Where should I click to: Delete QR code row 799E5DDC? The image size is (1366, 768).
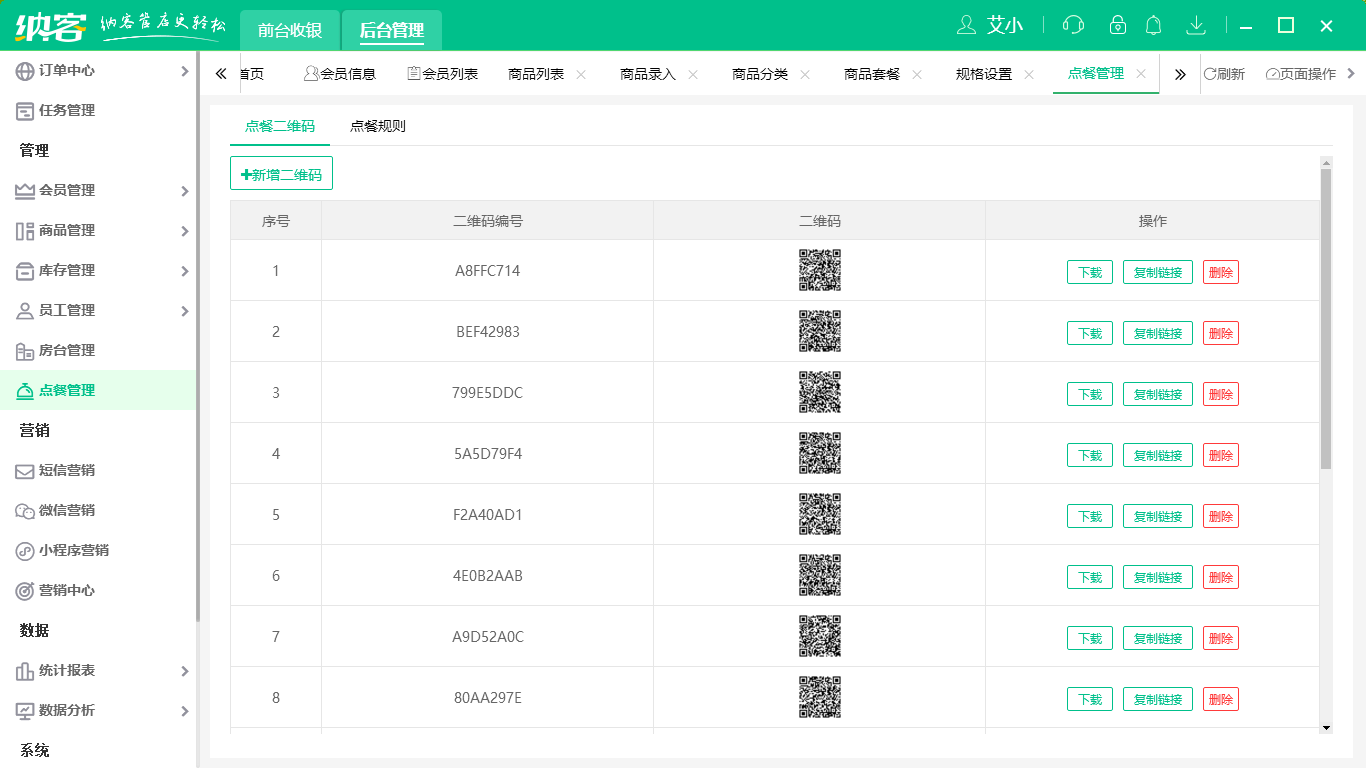(x=1220, y=394)
